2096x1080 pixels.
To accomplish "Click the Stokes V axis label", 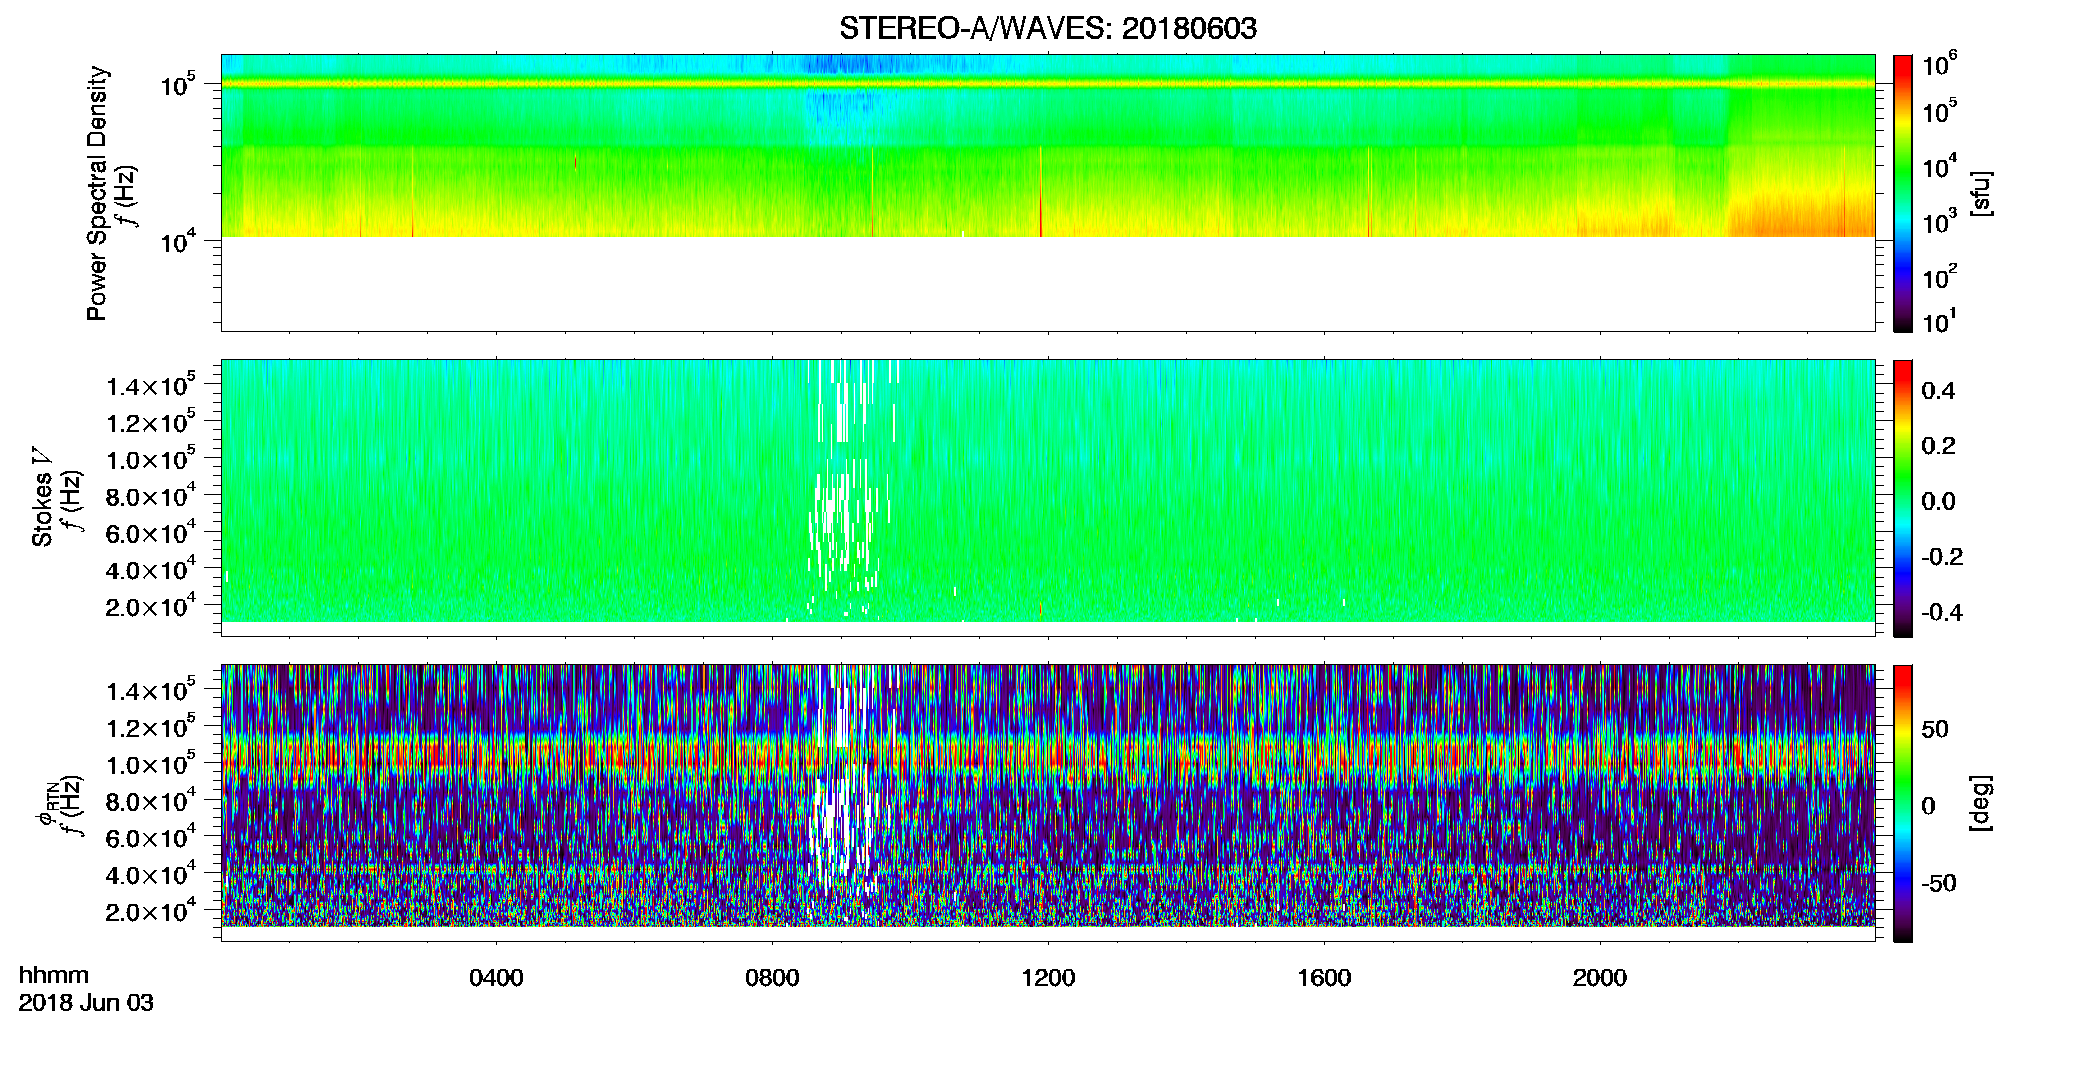I will point(42,497).
